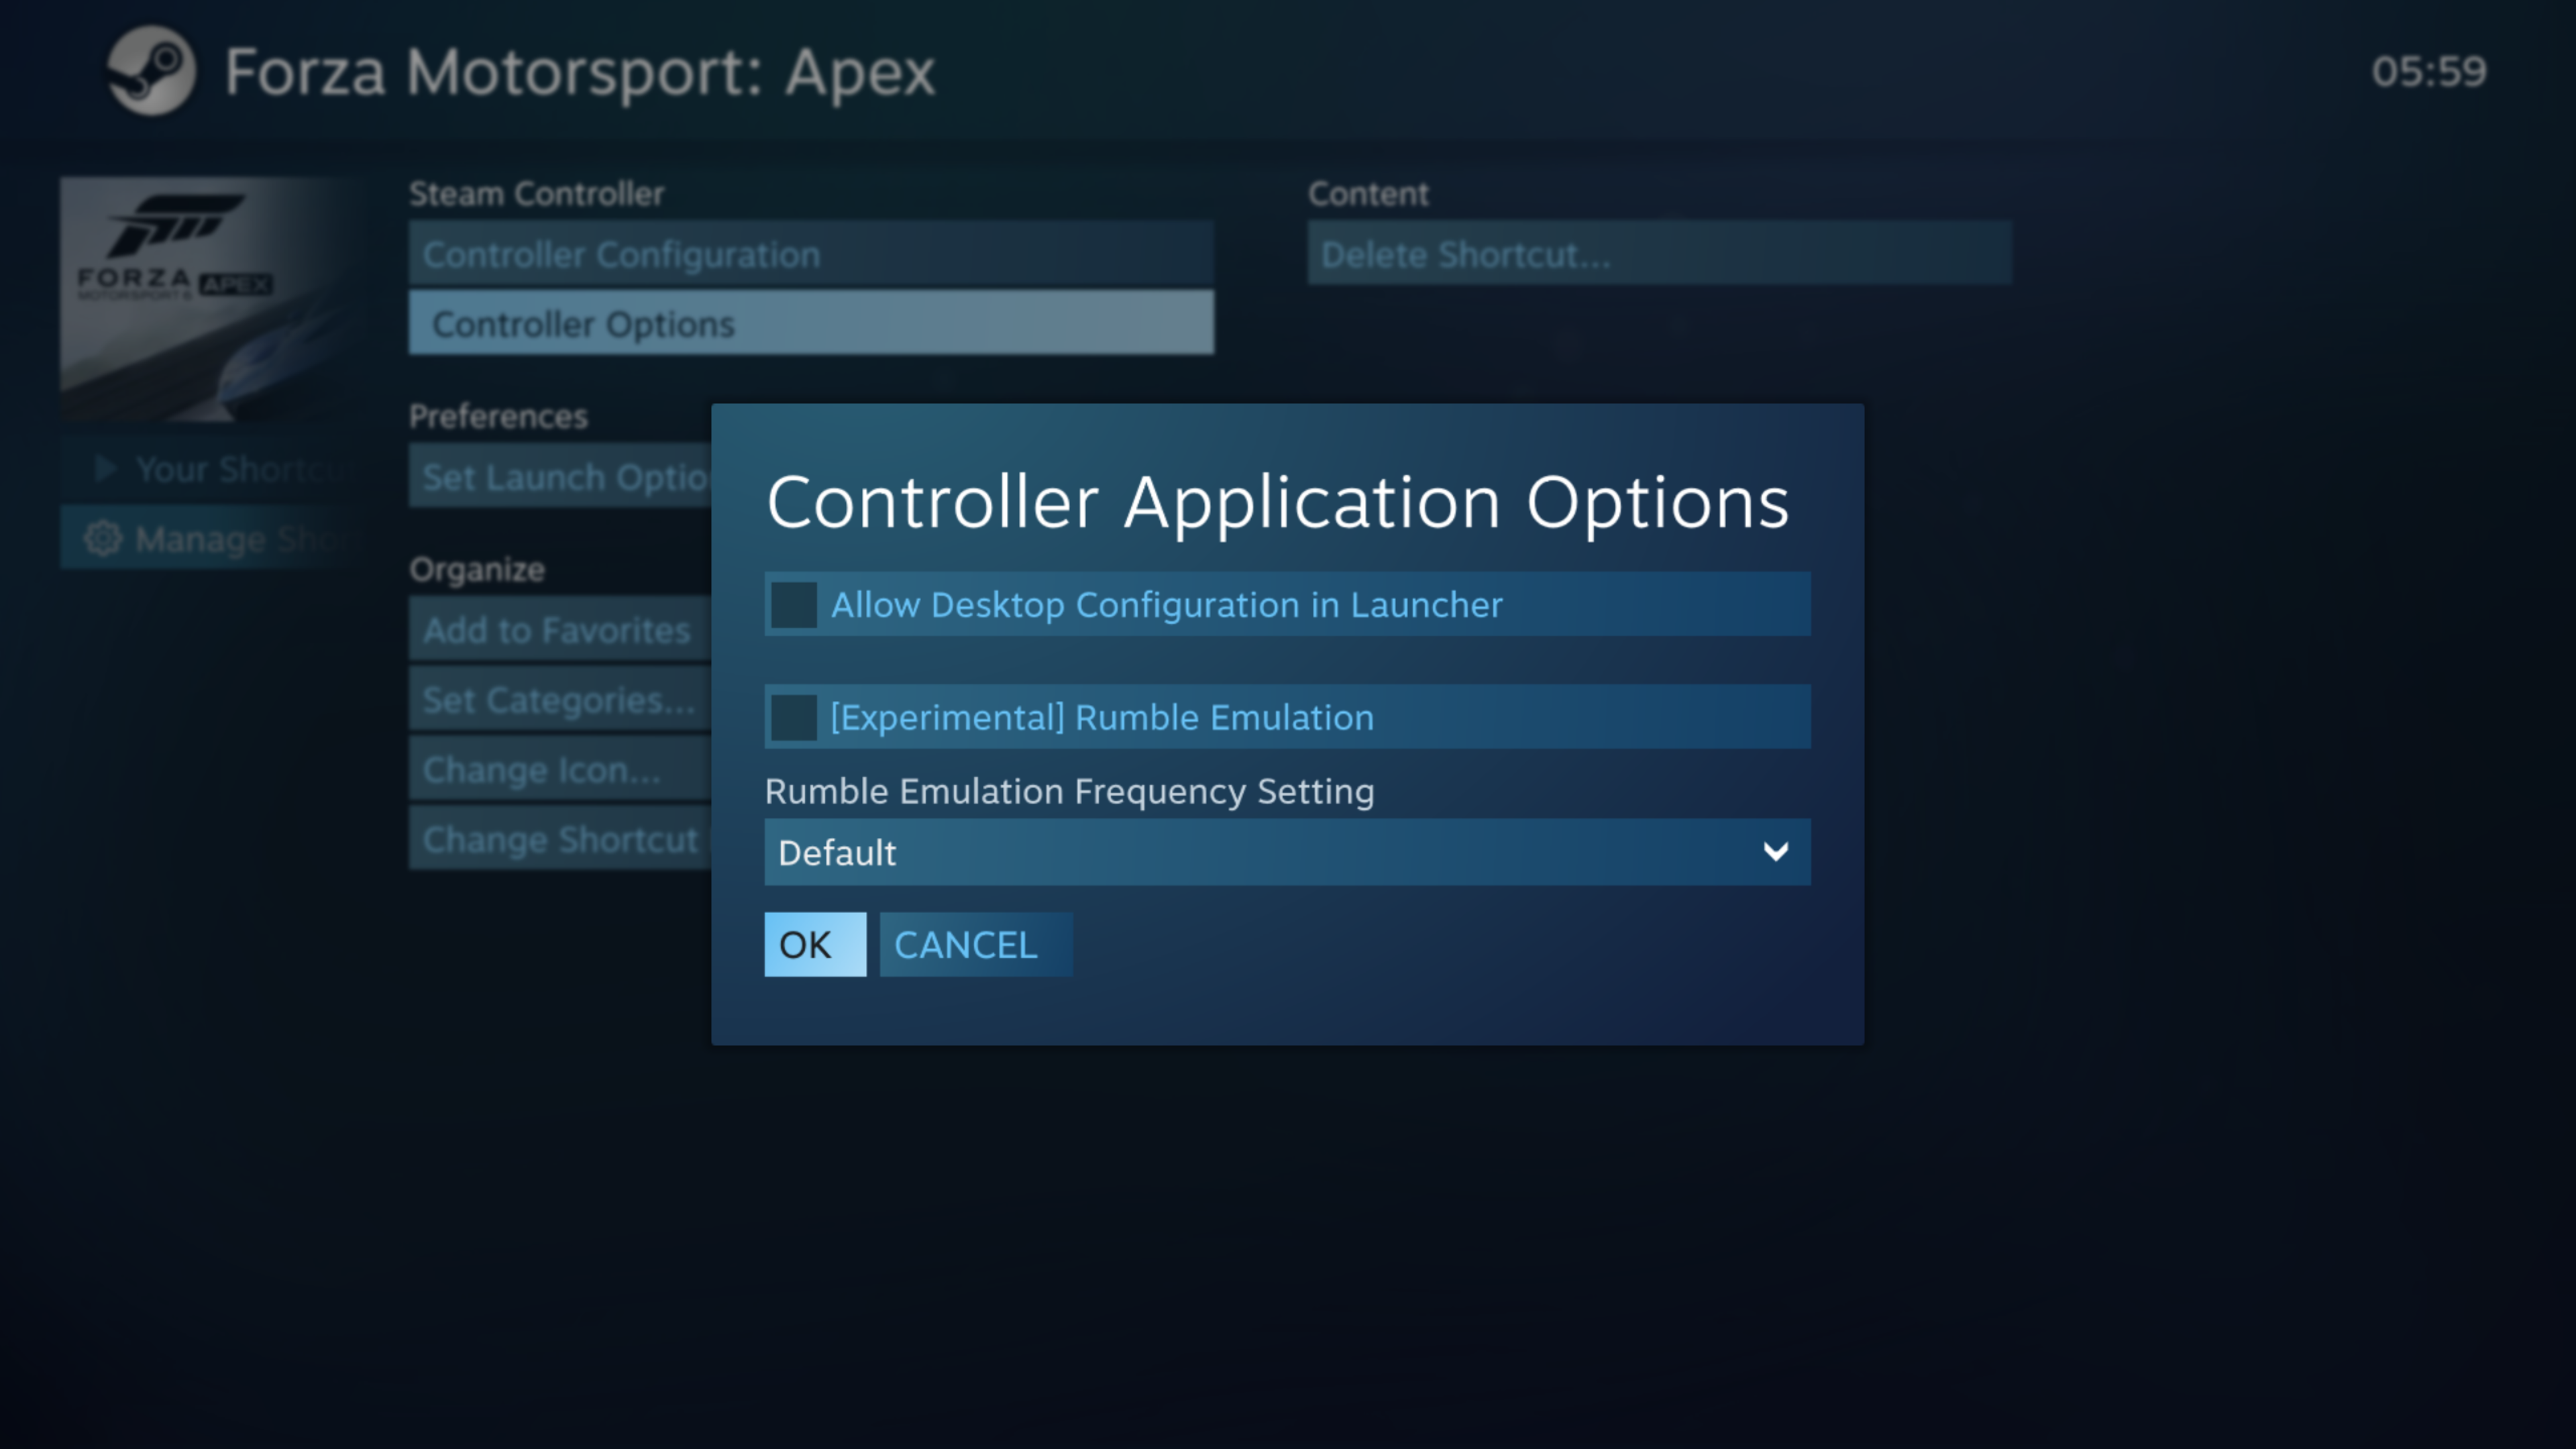Image resolution: width=2576 pixels, height=1449 pixels.
Task: Toggle Experimental Rumble Emulation checkbox
Action: [794, 717]
